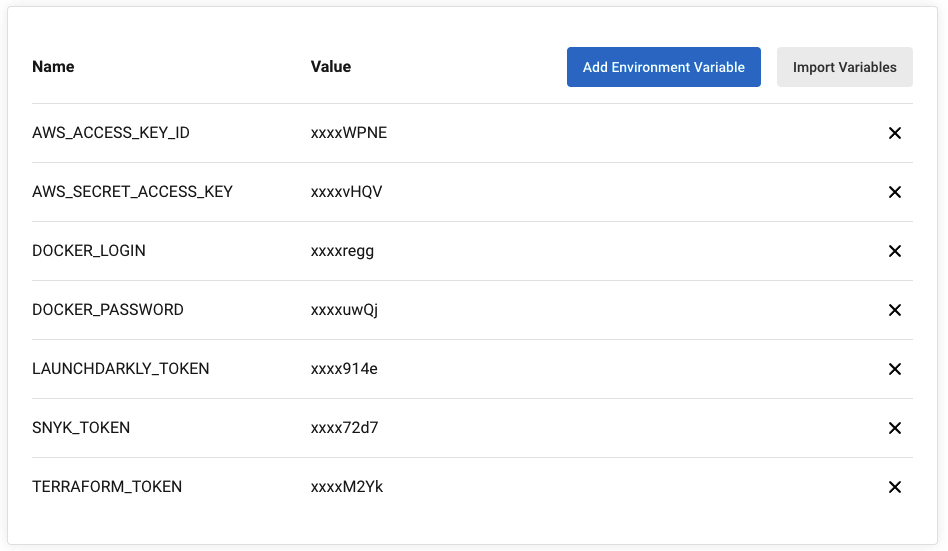Click the Value column header
The height and width of the screenshot is (551, 948).
pos(331,67)
